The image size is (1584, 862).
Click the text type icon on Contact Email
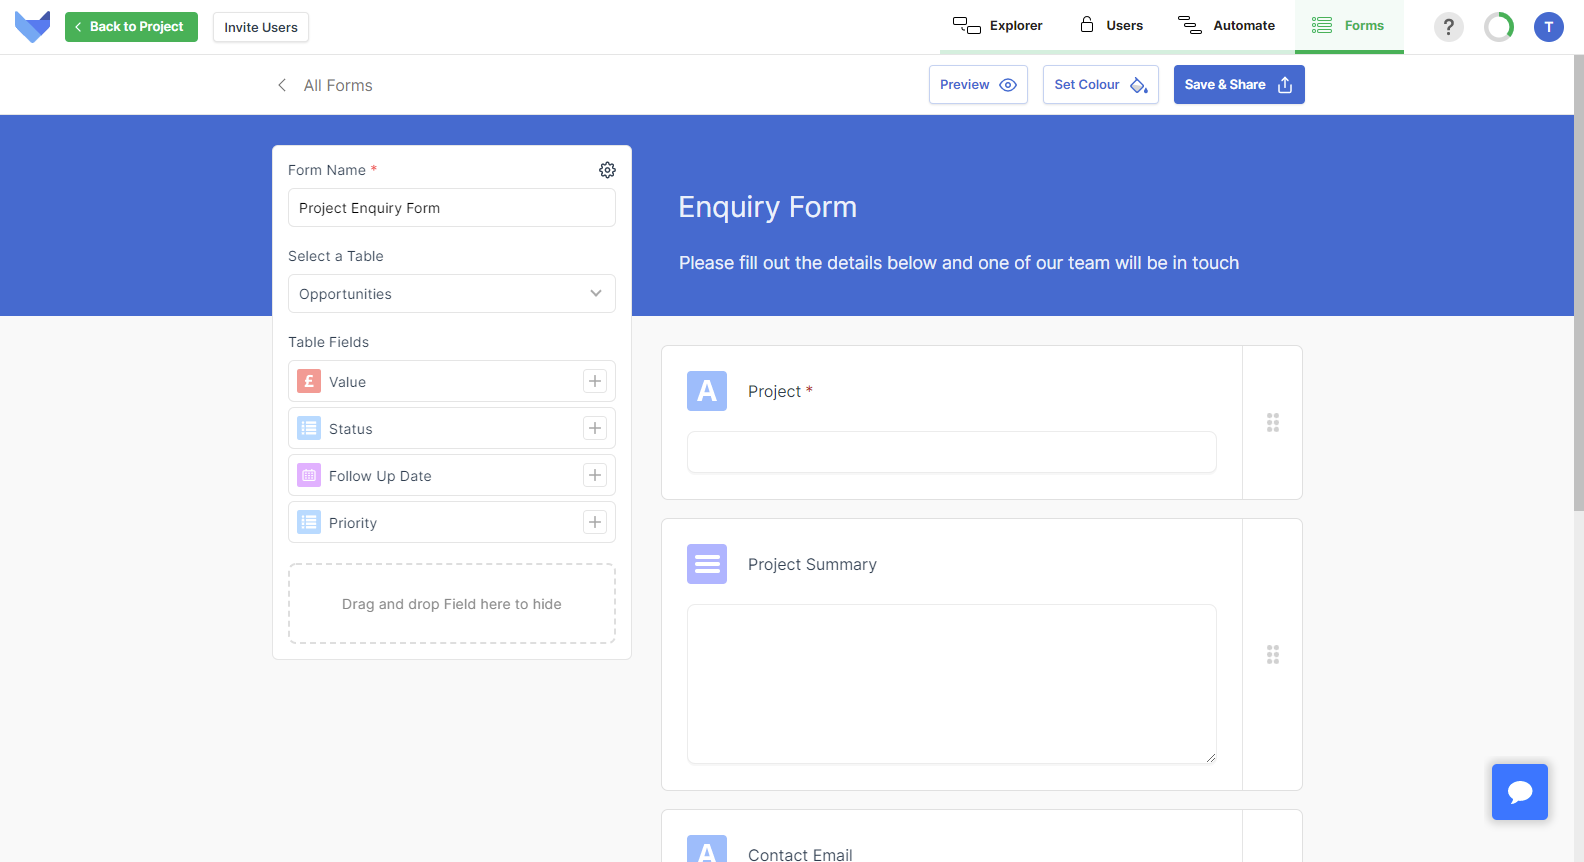pos(707,849)
